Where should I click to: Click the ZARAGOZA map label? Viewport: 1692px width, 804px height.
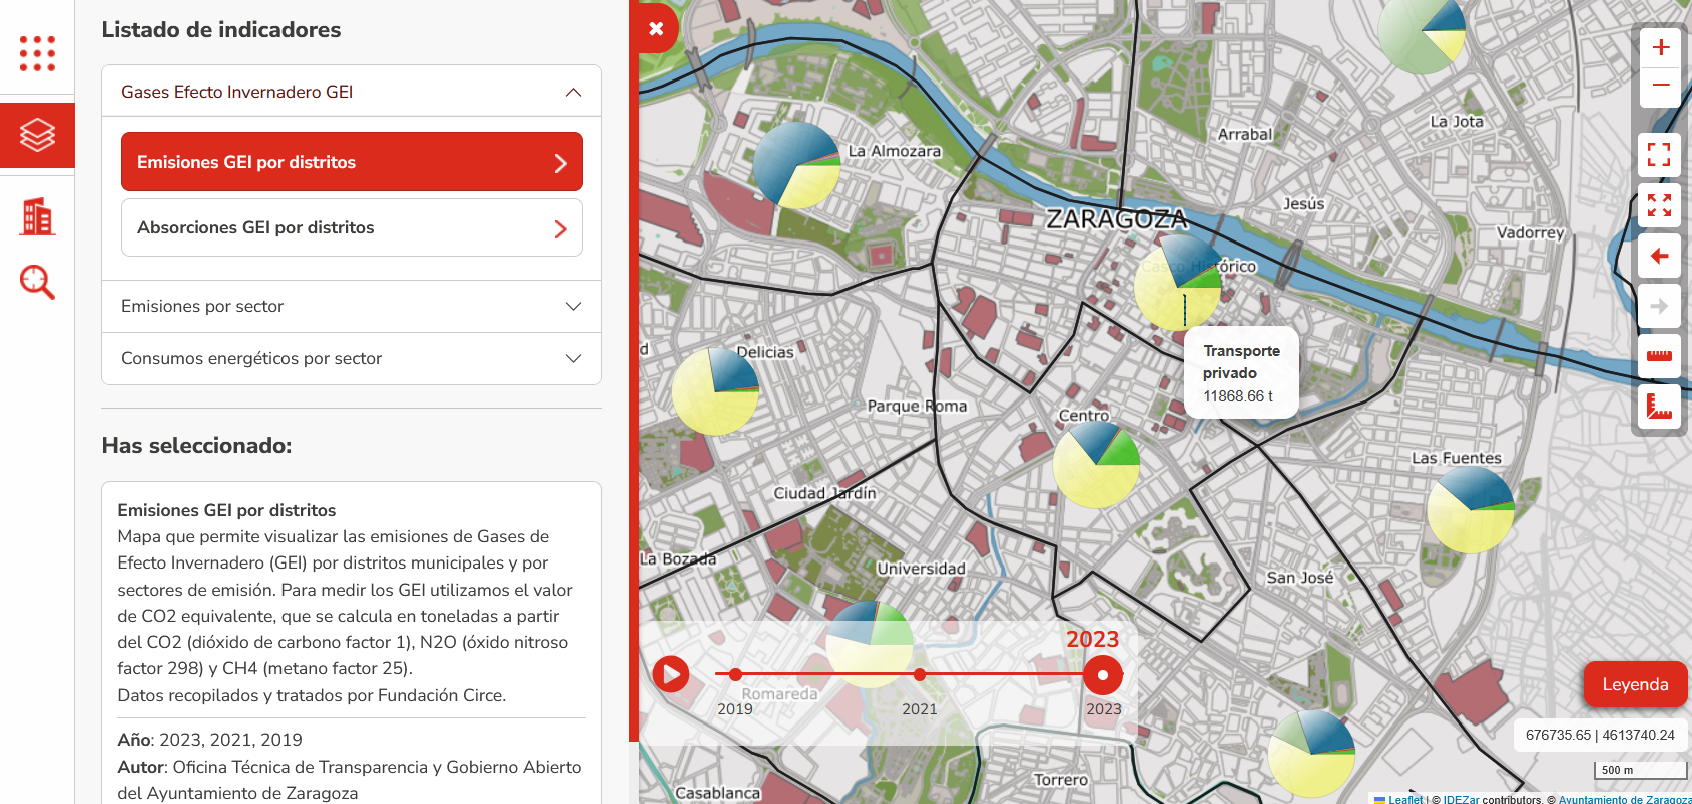[1117, 218]
